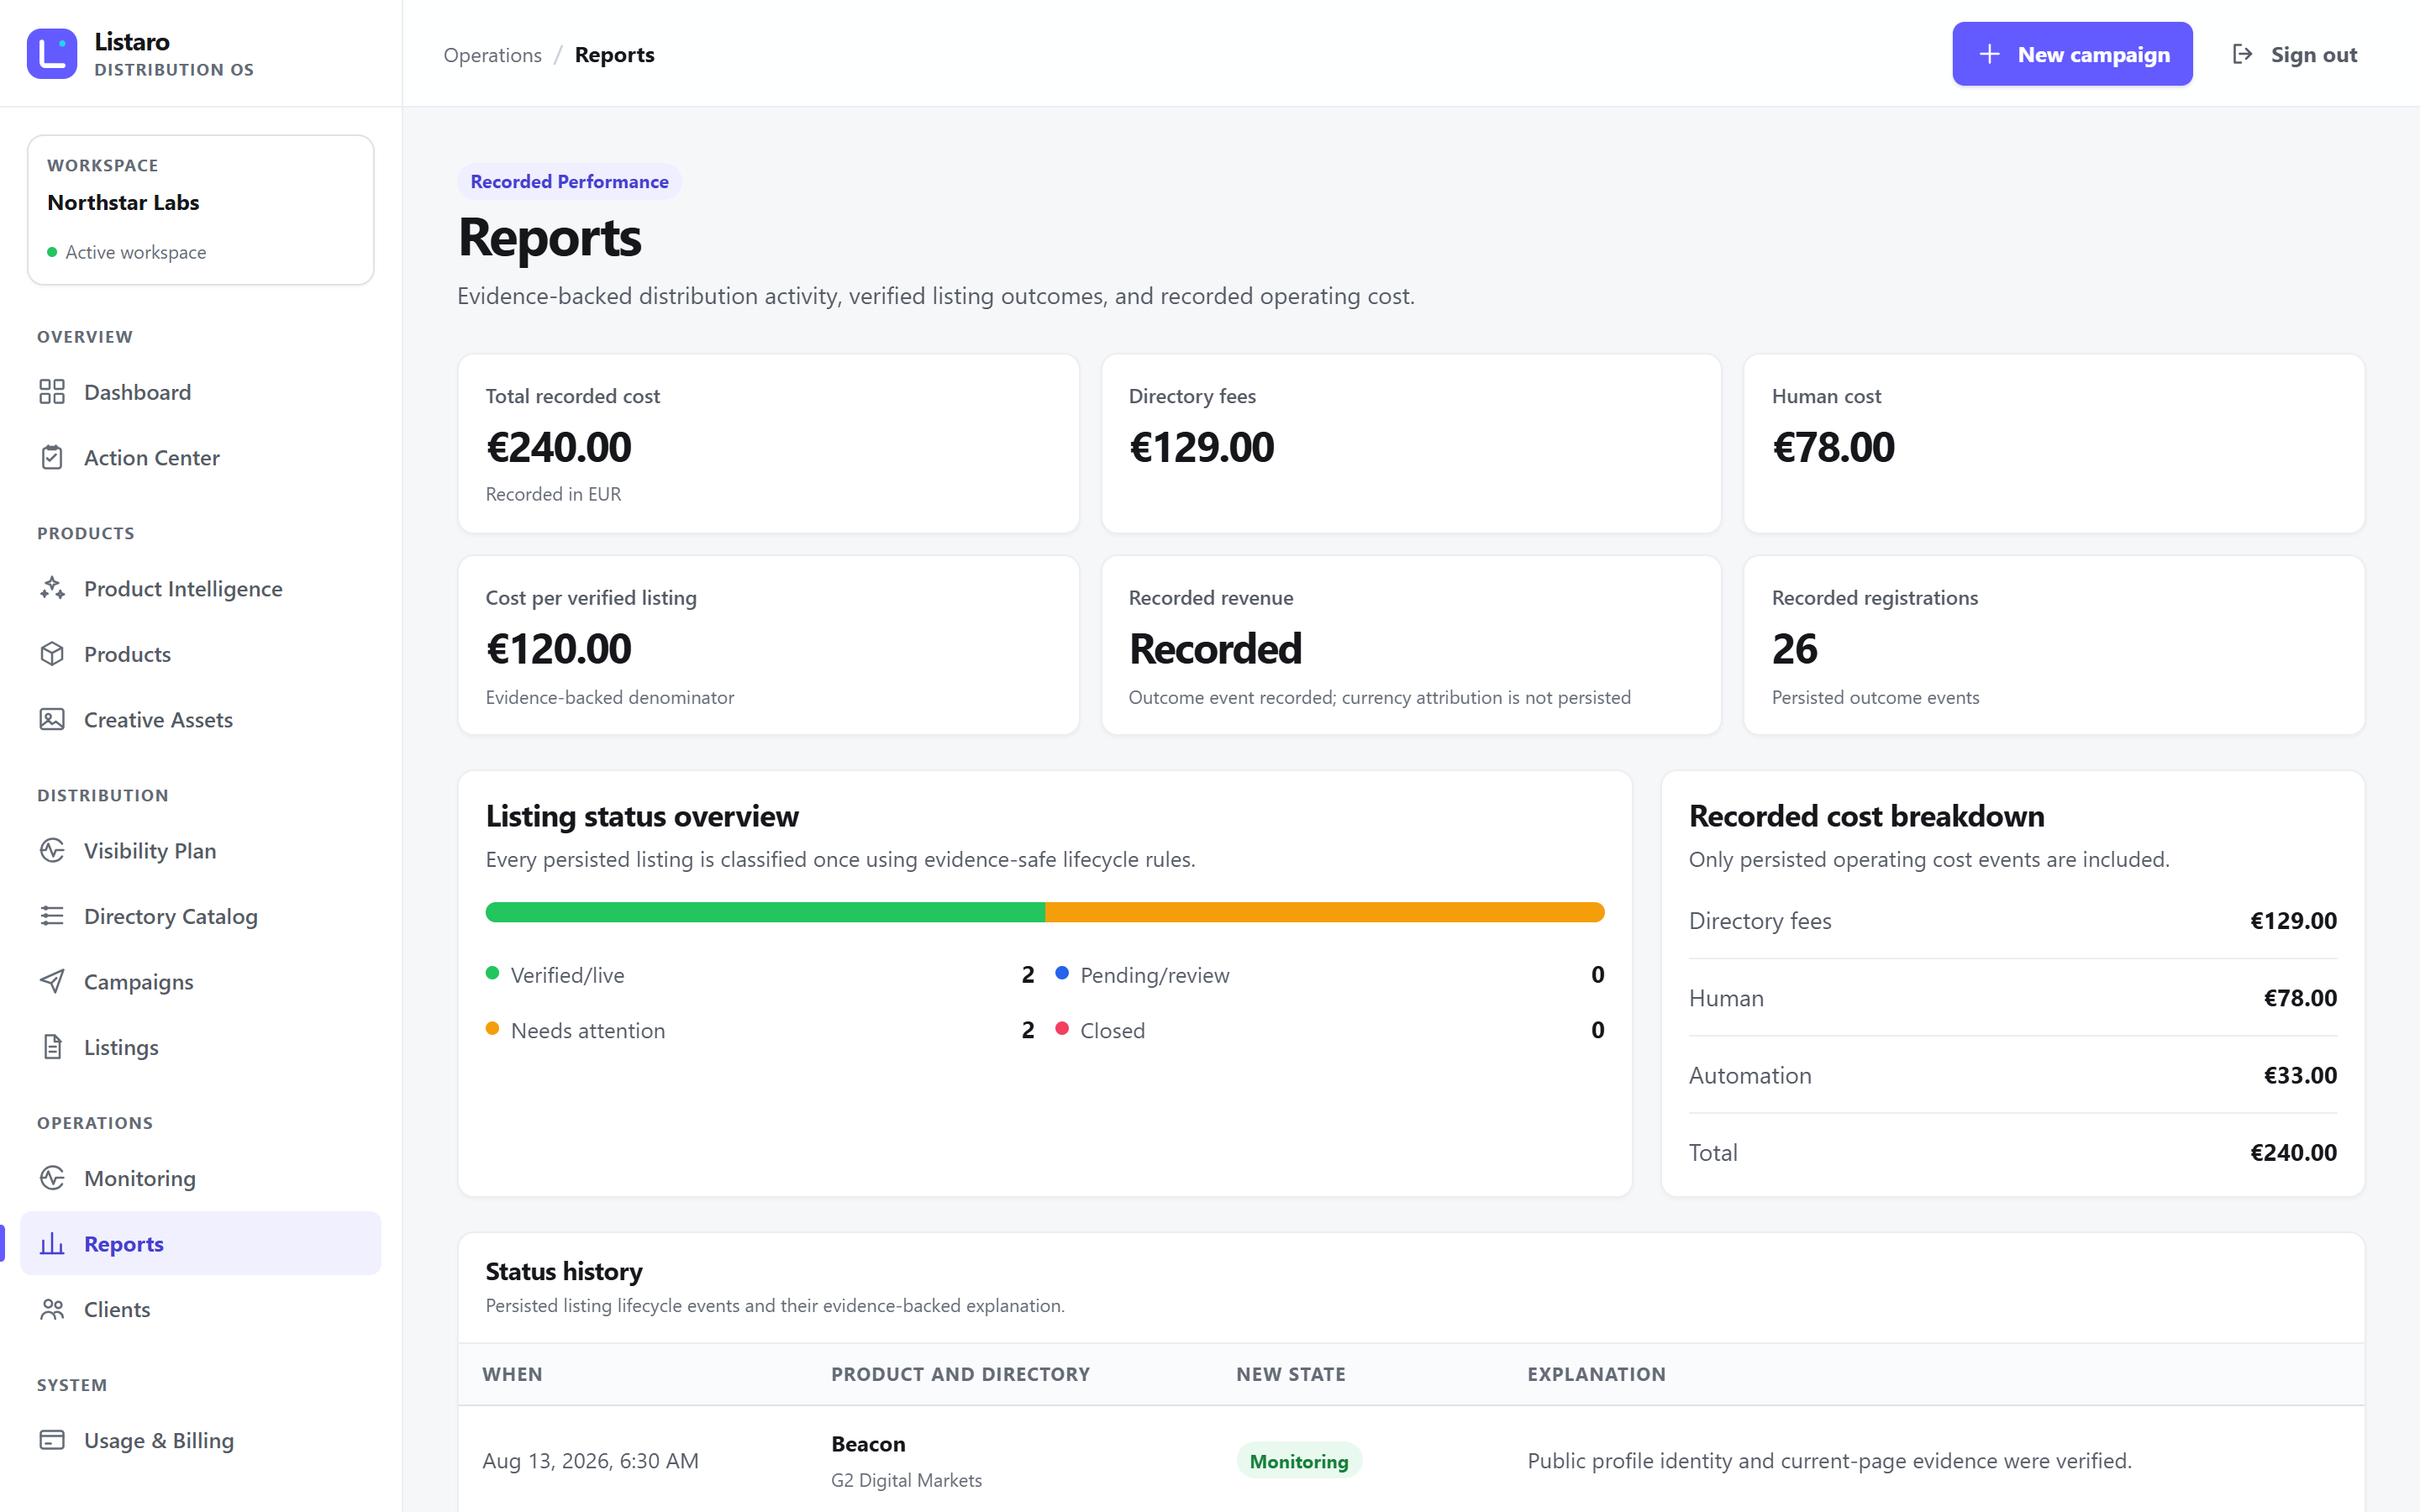Click the plus icon in New campaign
Viewport: 2420px width, 1512px height.
[1990, 54]
